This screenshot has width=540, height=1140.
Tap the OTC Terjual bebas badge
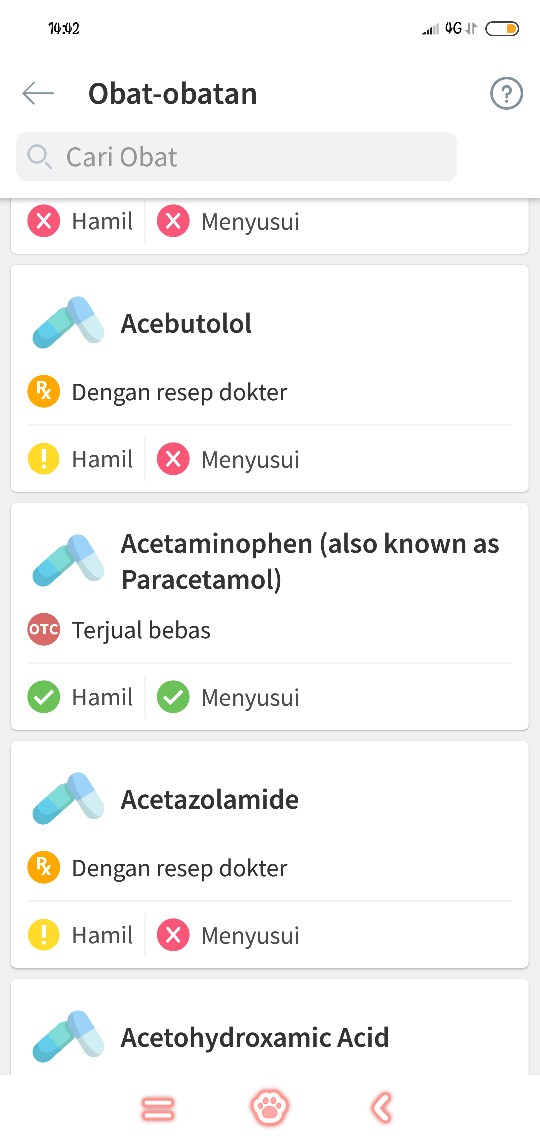[x=44, y=630]
